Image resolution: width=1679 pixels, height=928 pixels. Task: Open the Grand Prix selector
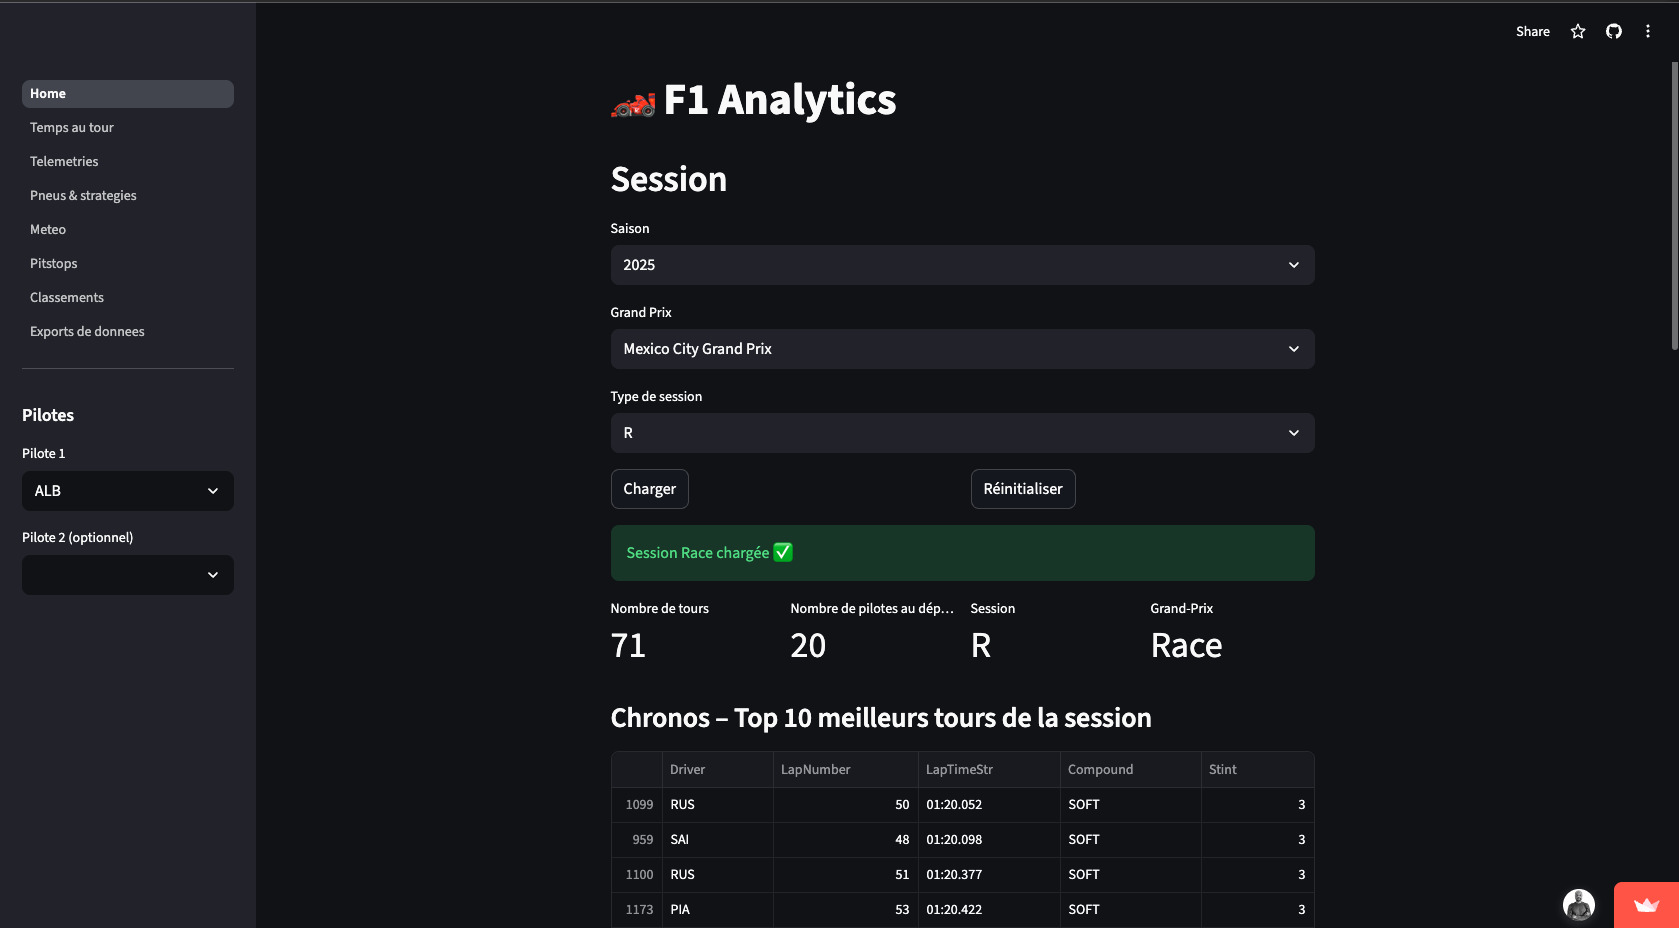(961, 349)
